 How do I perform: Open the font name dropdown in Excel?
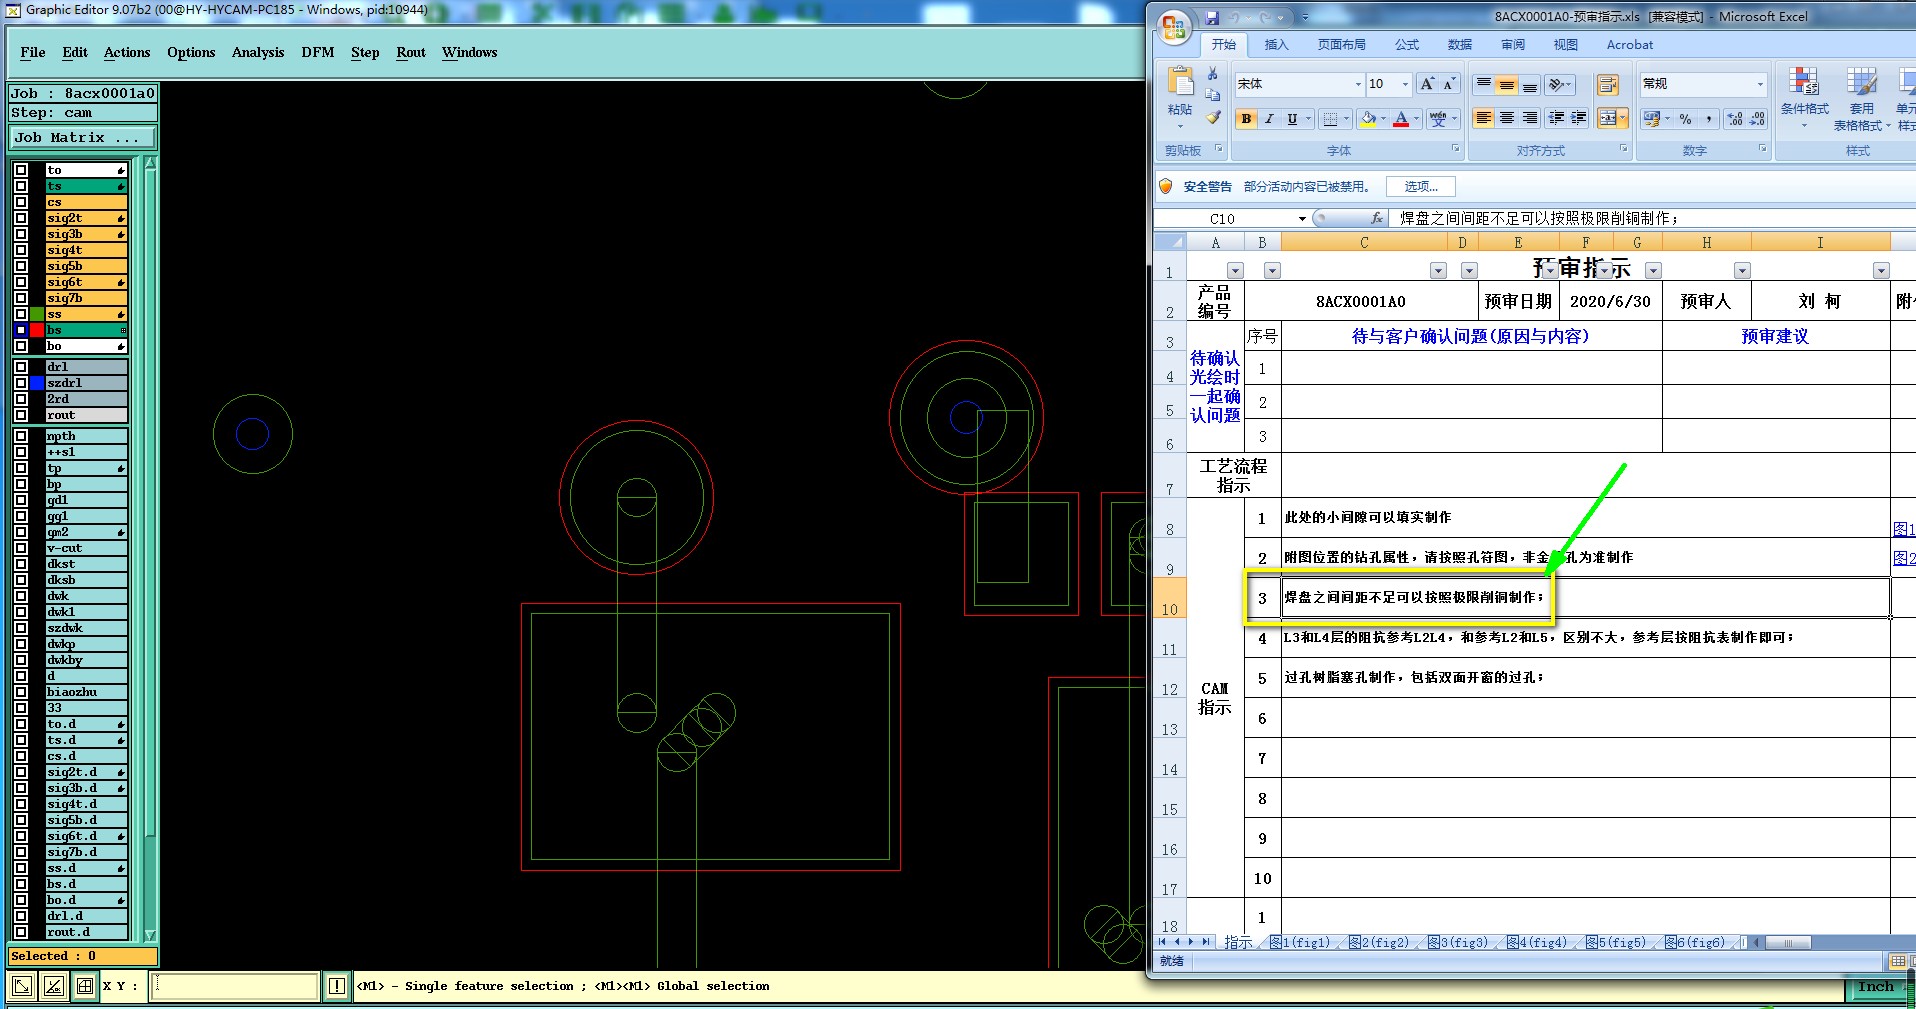[1358, 84]
